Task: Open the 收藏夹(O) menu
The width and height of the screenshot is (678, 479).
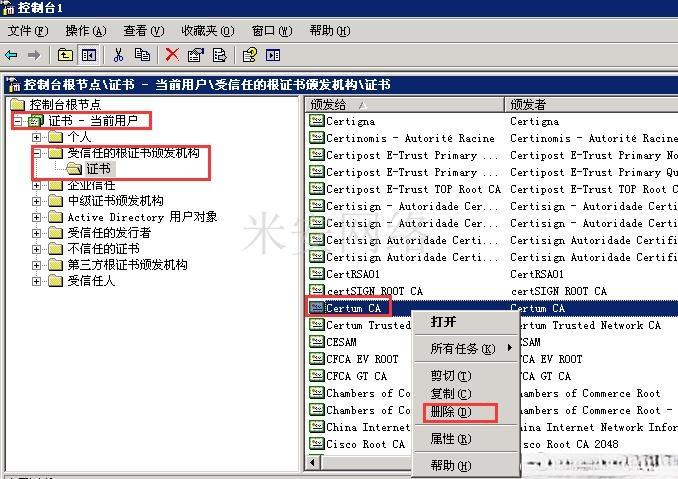Action: tap(208, 31)
